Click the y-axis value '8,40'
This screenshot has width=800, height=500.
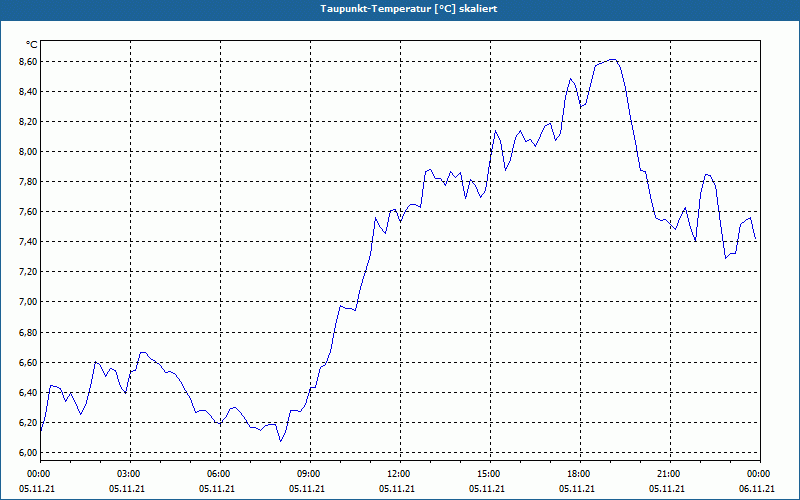coord(29,92)
